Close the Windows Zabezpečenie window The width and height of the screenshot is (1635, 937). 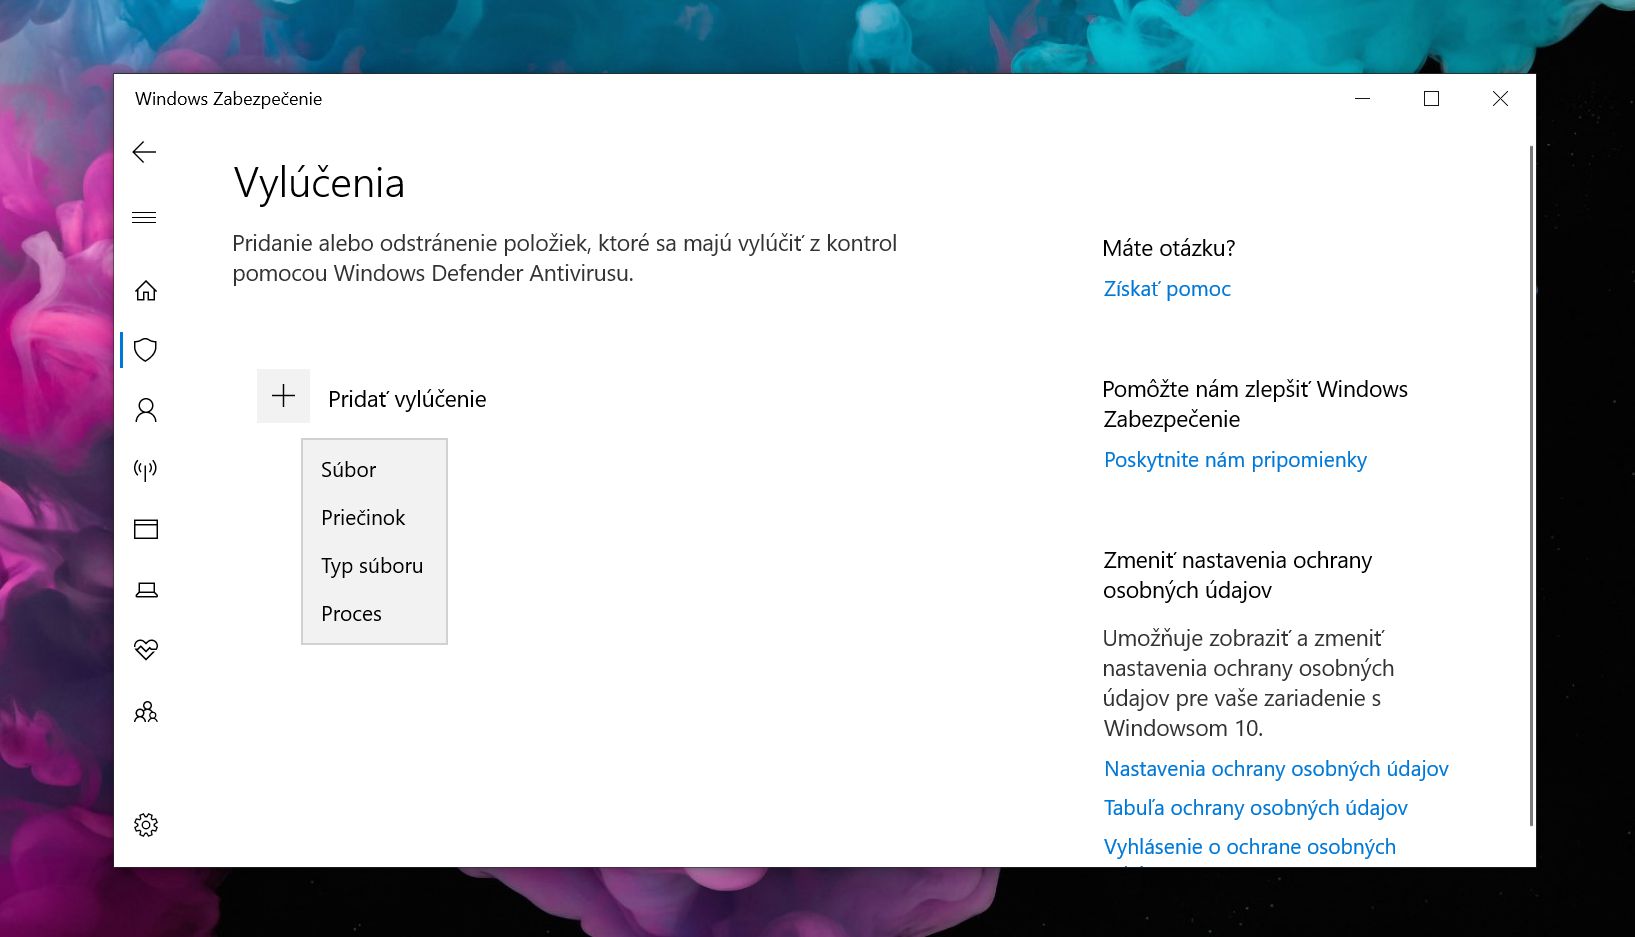[1500, 99]
